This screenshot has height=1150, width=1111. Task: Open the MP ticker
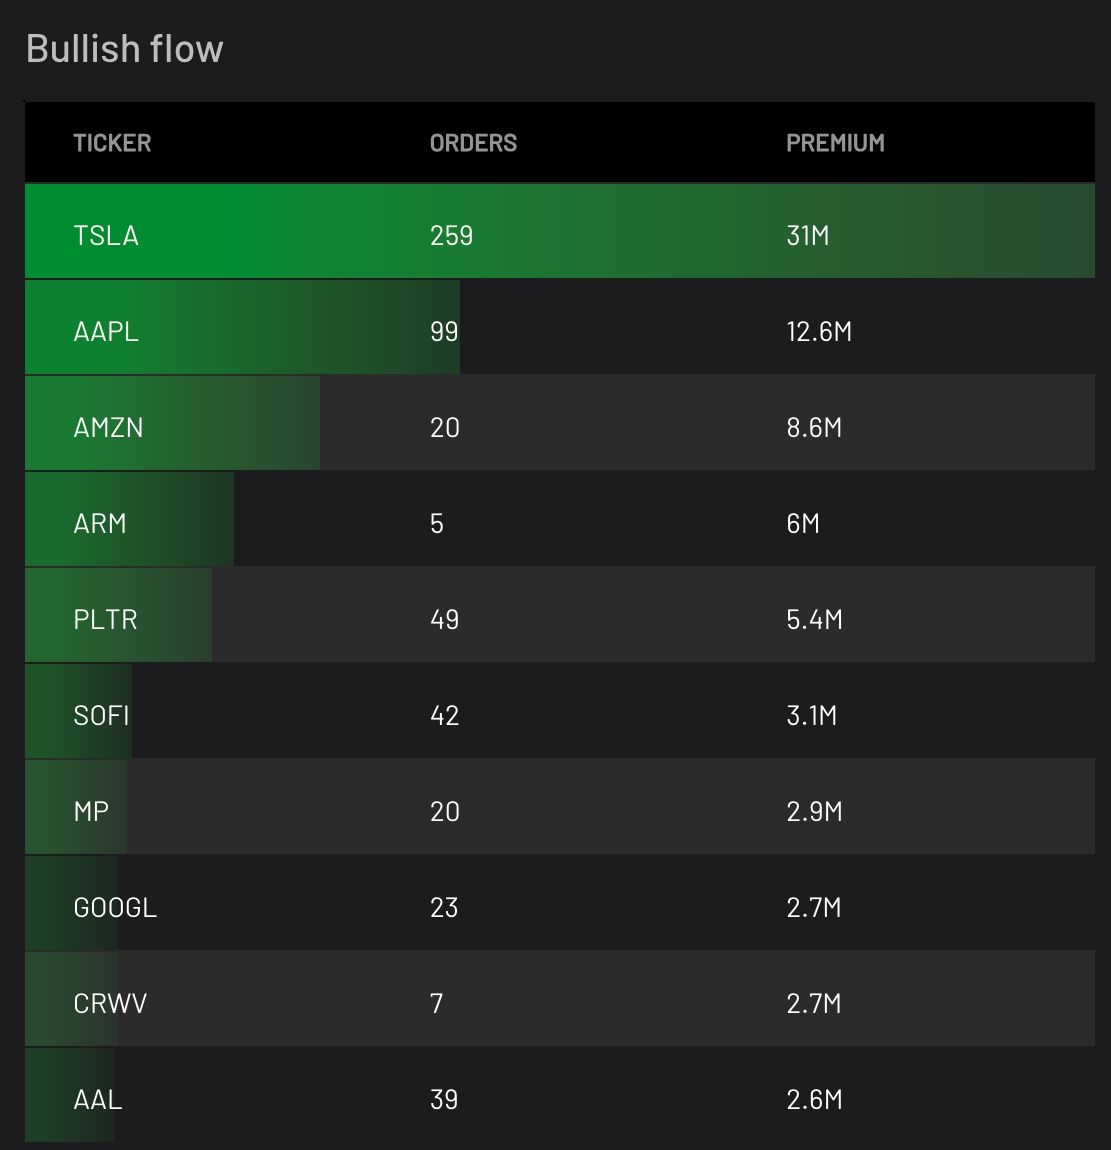tap(91, 812)
